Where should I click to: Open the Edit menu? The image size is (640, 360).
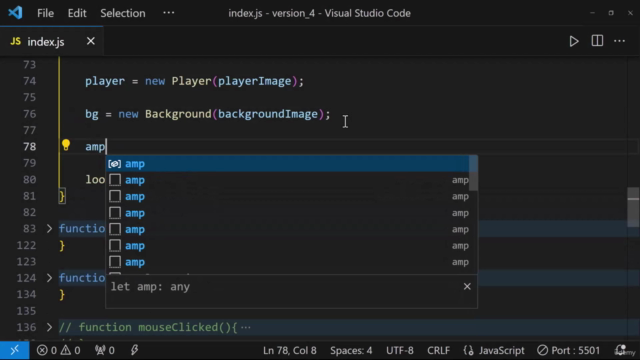(x=77, y=13)
